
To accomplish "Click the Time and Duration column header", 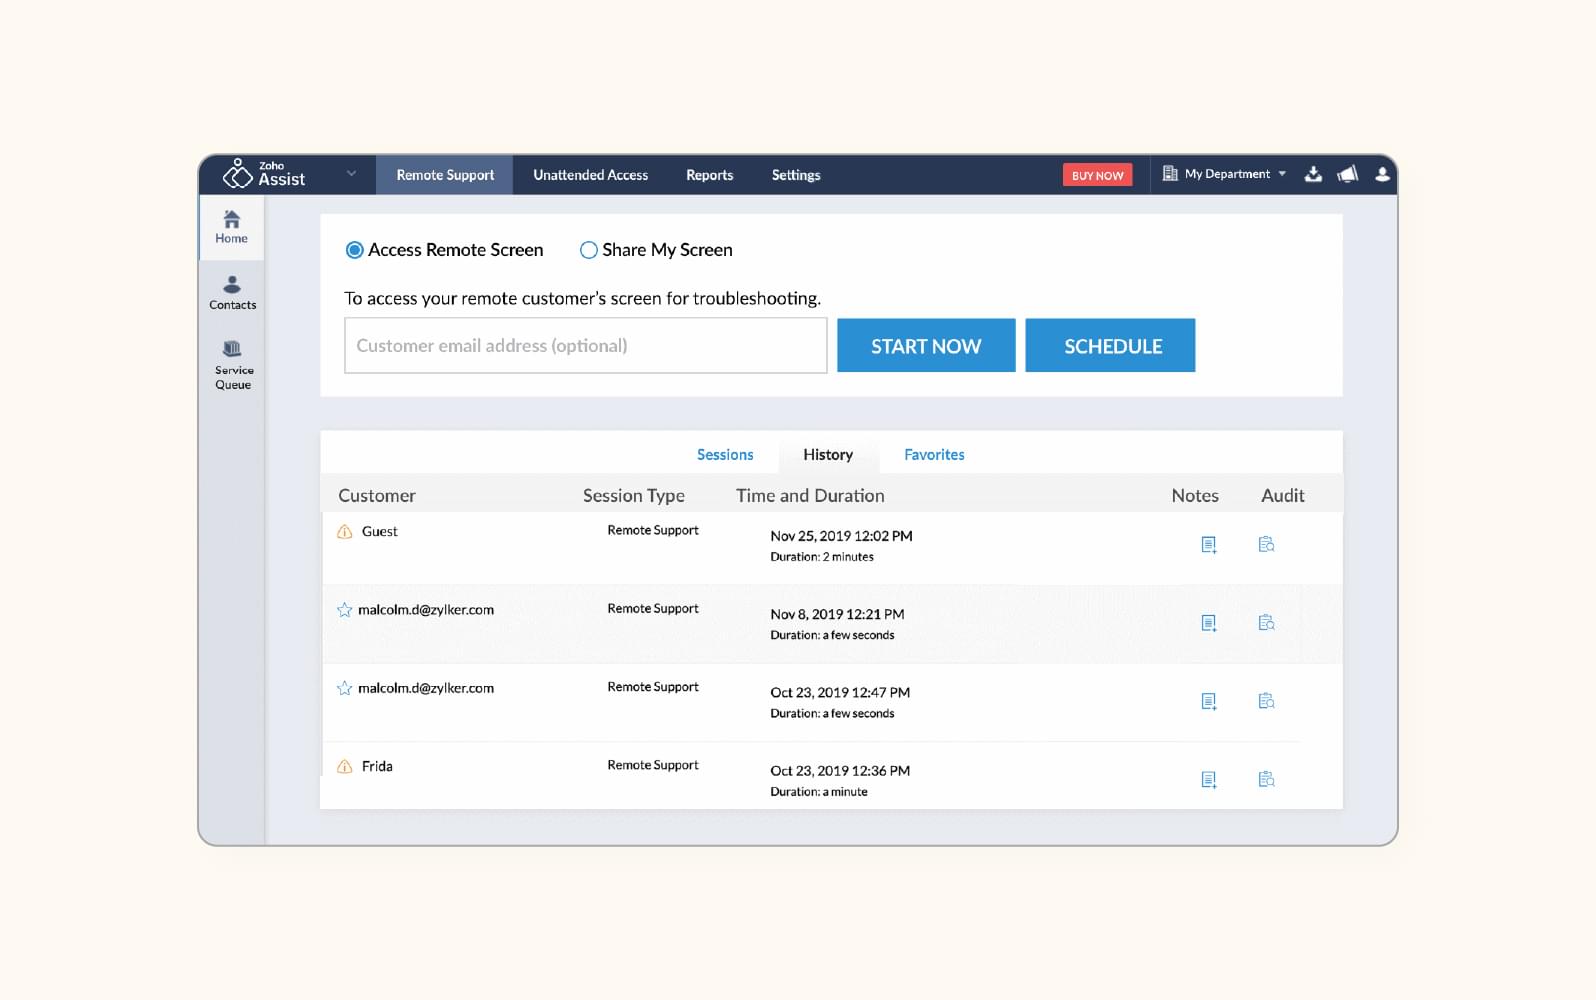I will [x=810, y=495].
